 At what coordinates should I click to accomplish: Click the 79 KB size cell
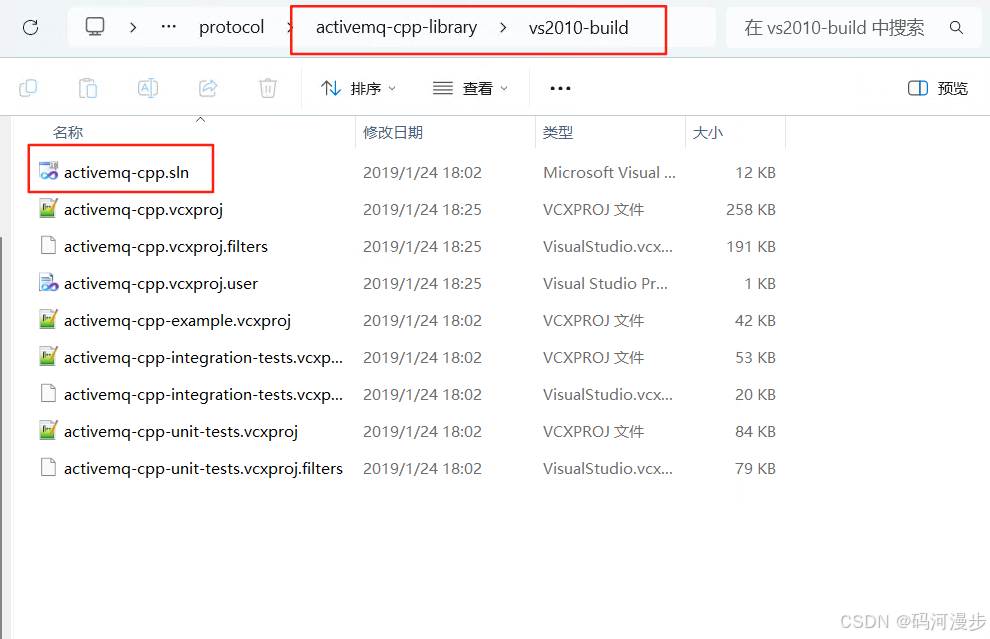[x=755, y=469]
